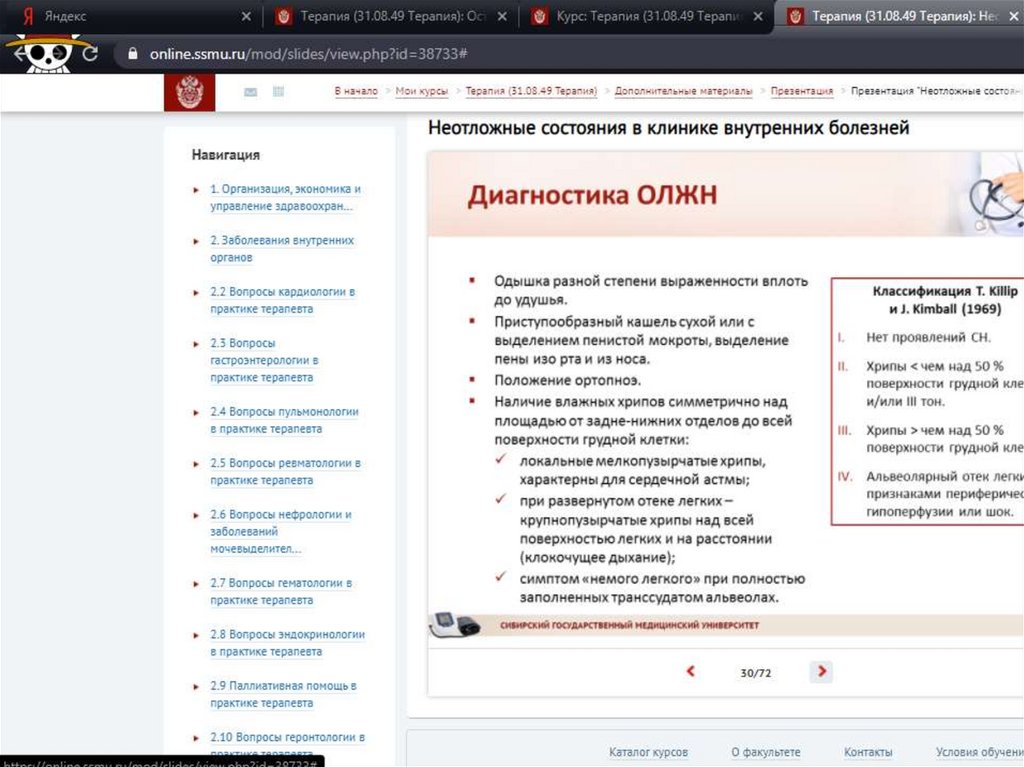Screen dimensions: 1024x767
Task: Open 'В начало' breadcrumb link
Action: (x=356, y=91)
